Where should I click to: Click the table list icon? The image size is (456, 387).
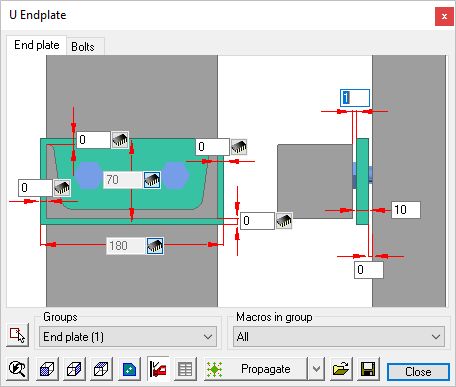click(x=185, y=369)
